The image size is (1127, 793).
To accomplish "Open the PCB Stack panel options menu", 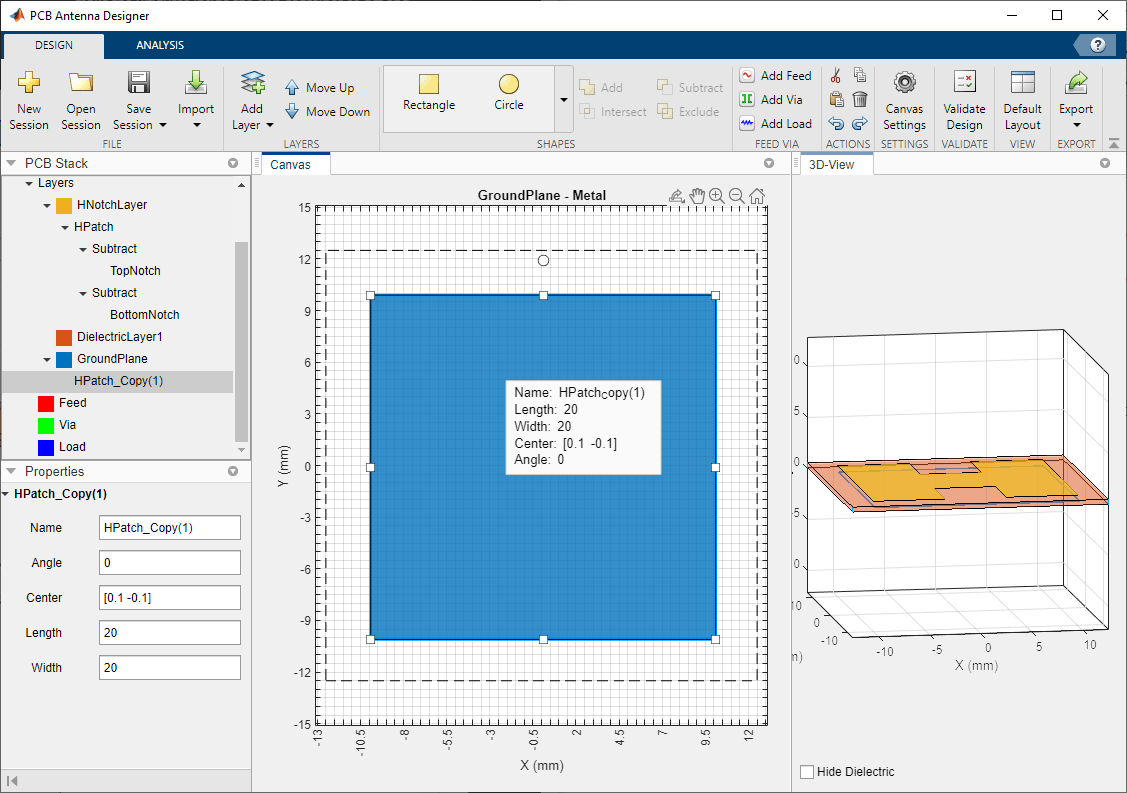I will point(233,163).
